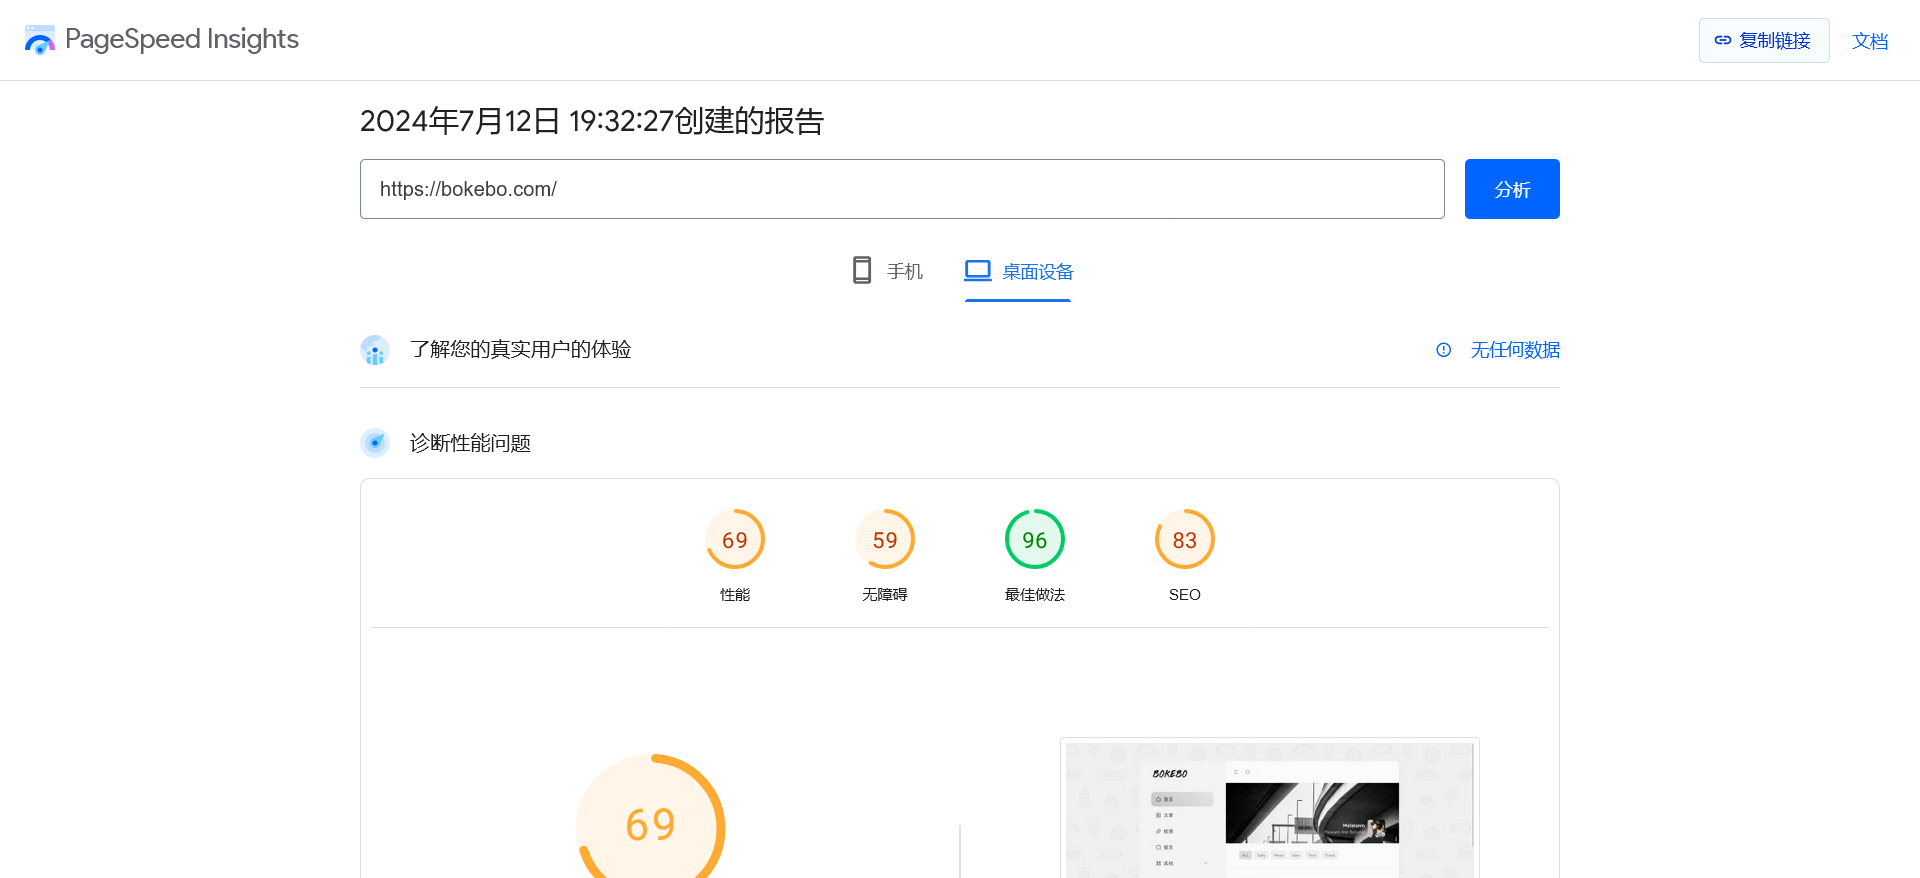Viewport: 1920px width, 878px height.
Task: Click the info icon beside 无任何数据
Action: pos(1443,350)
